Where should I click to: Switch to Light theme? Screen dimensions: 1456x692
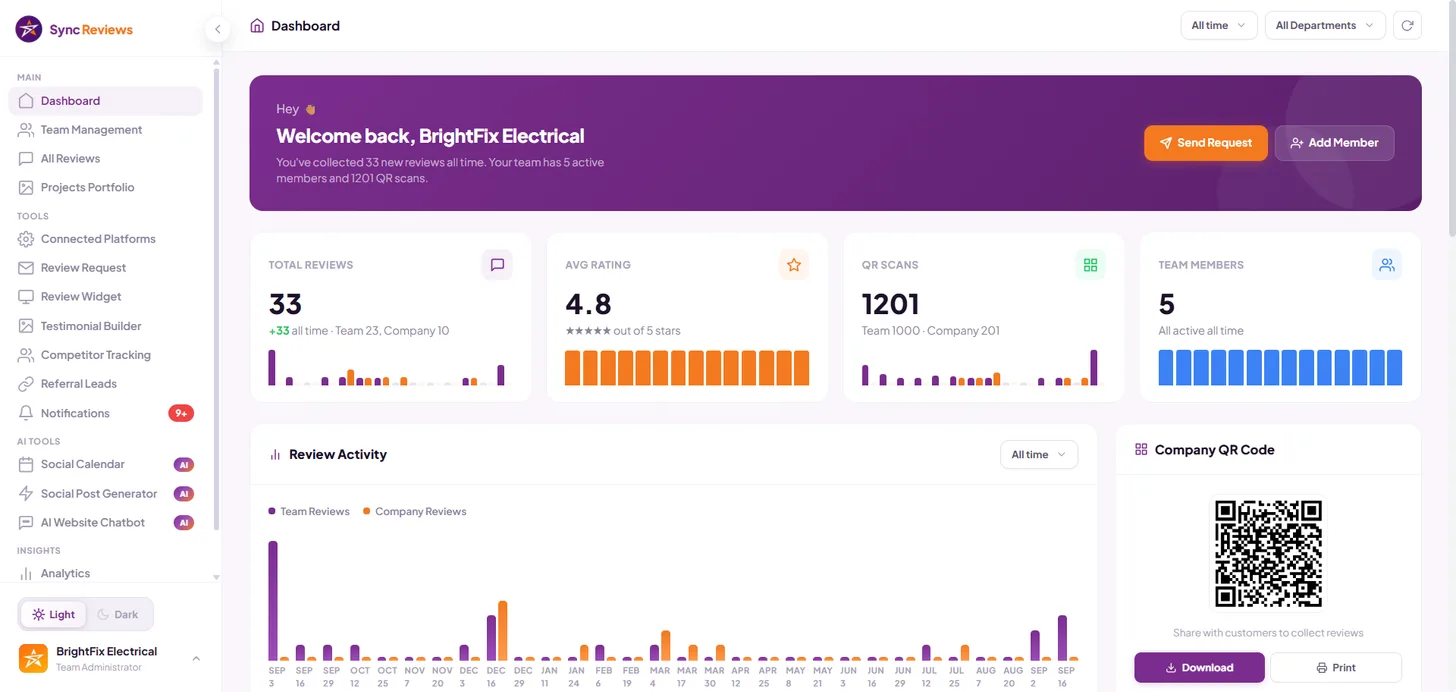click(x=54, y=614)
